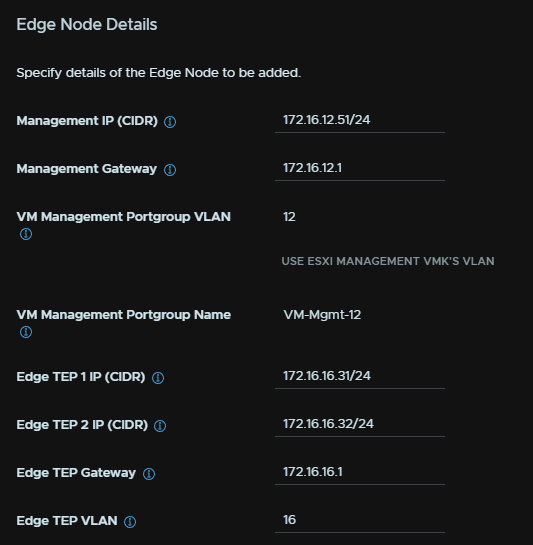This screenshot has height=545, width=533.
Task: Click the Edge TEP VLAN label text
Action: coord(67,521)
